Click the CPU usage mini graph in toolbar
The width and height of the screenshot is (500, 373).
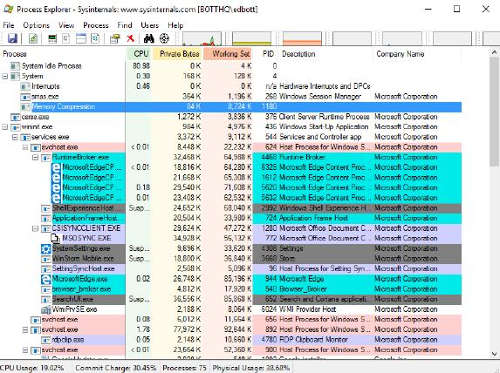tap(202, 39)
